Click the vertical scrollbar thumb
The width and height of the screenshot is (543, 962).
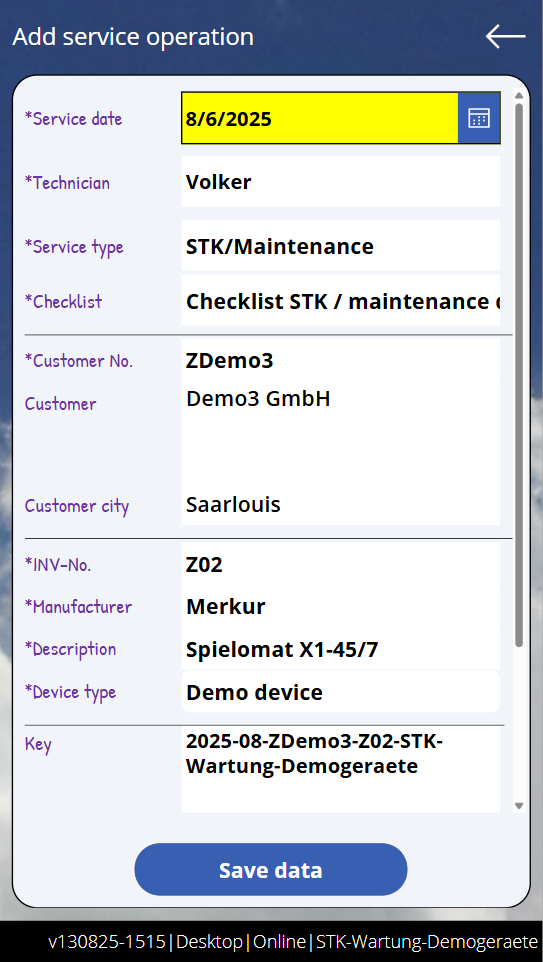(518, 375)
